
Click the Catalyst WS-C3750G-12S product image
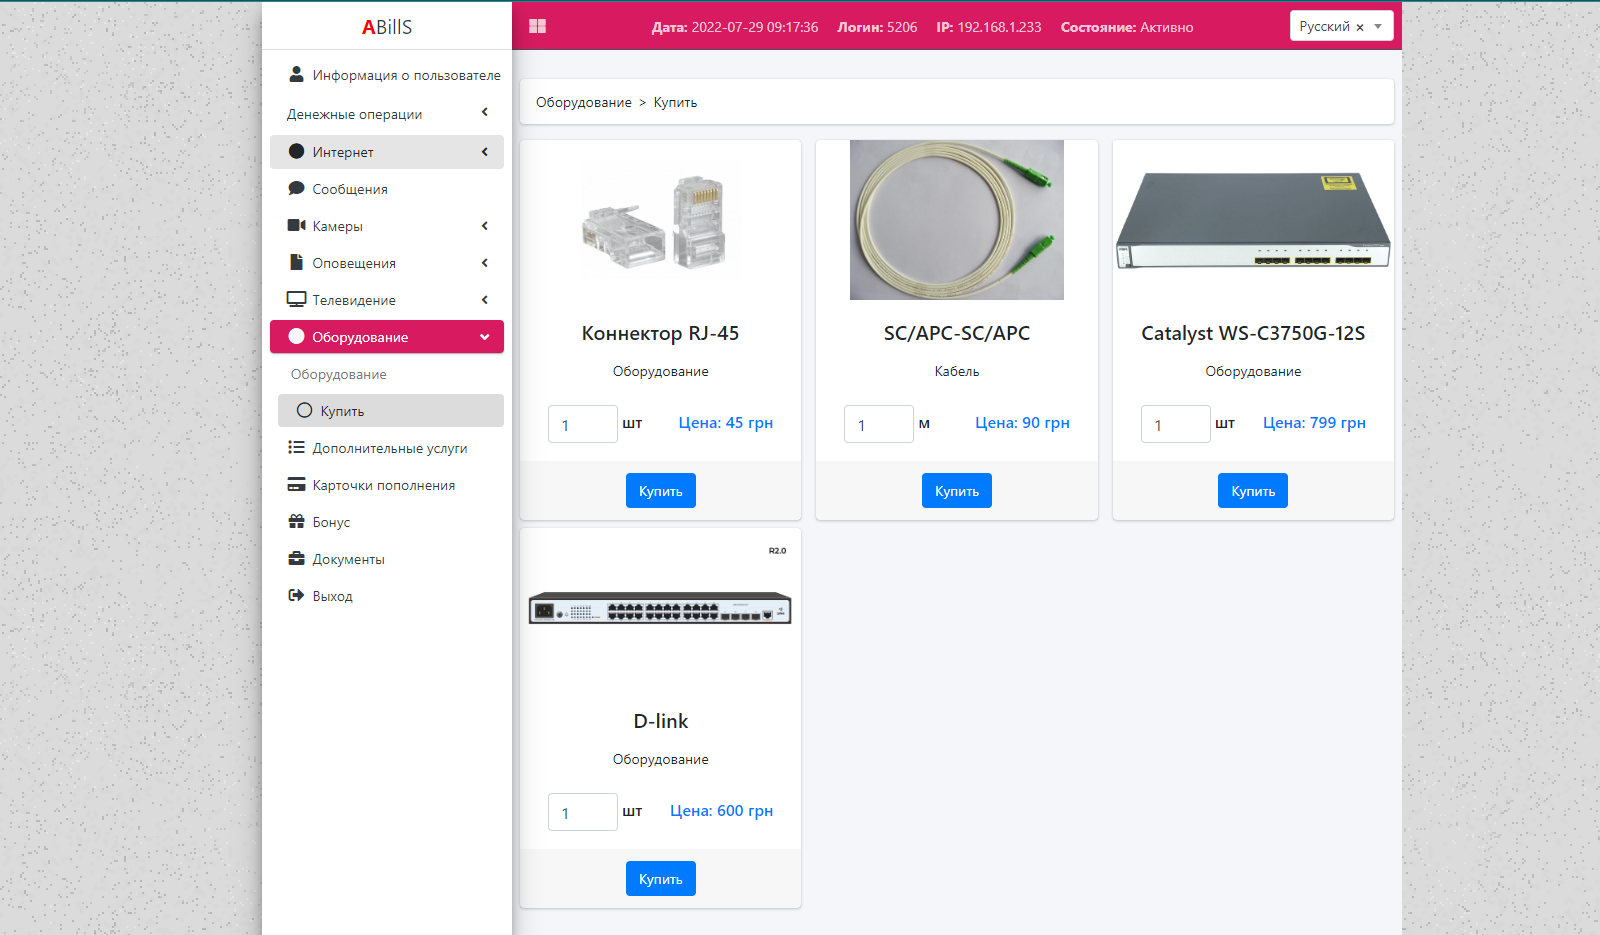pyautogui.click(x=1253, y=220)
